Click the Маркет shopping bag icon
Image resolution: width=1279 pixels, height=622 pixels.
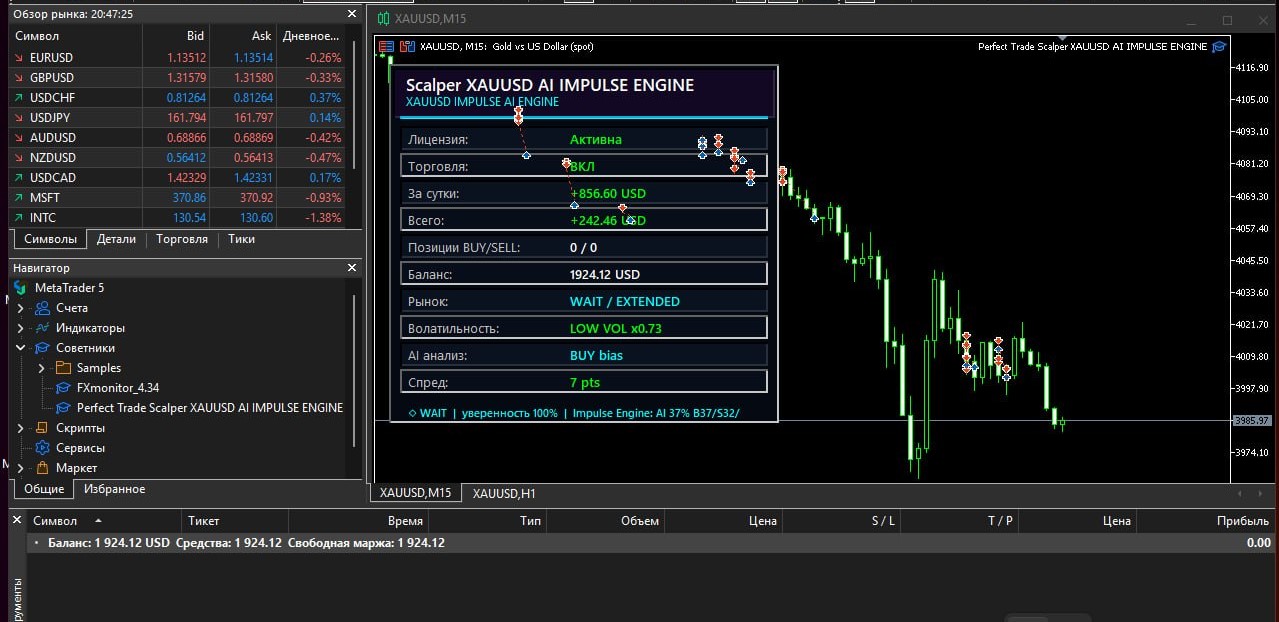42,468
